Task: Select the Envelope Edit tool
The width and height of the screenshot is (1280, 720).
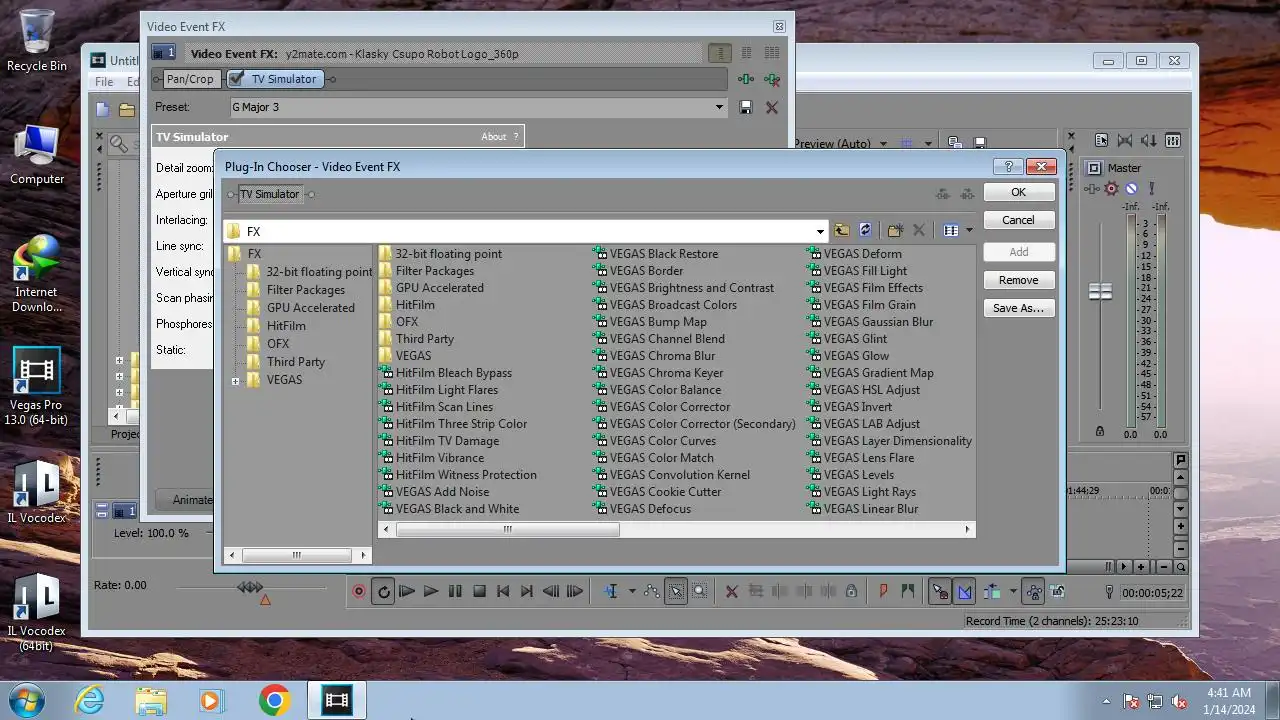Action: click(652, 591)
